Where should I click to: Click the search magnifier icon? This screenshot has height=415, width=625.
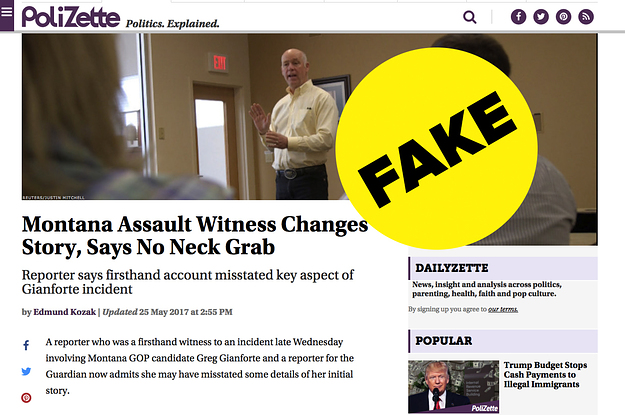[470, 17]
